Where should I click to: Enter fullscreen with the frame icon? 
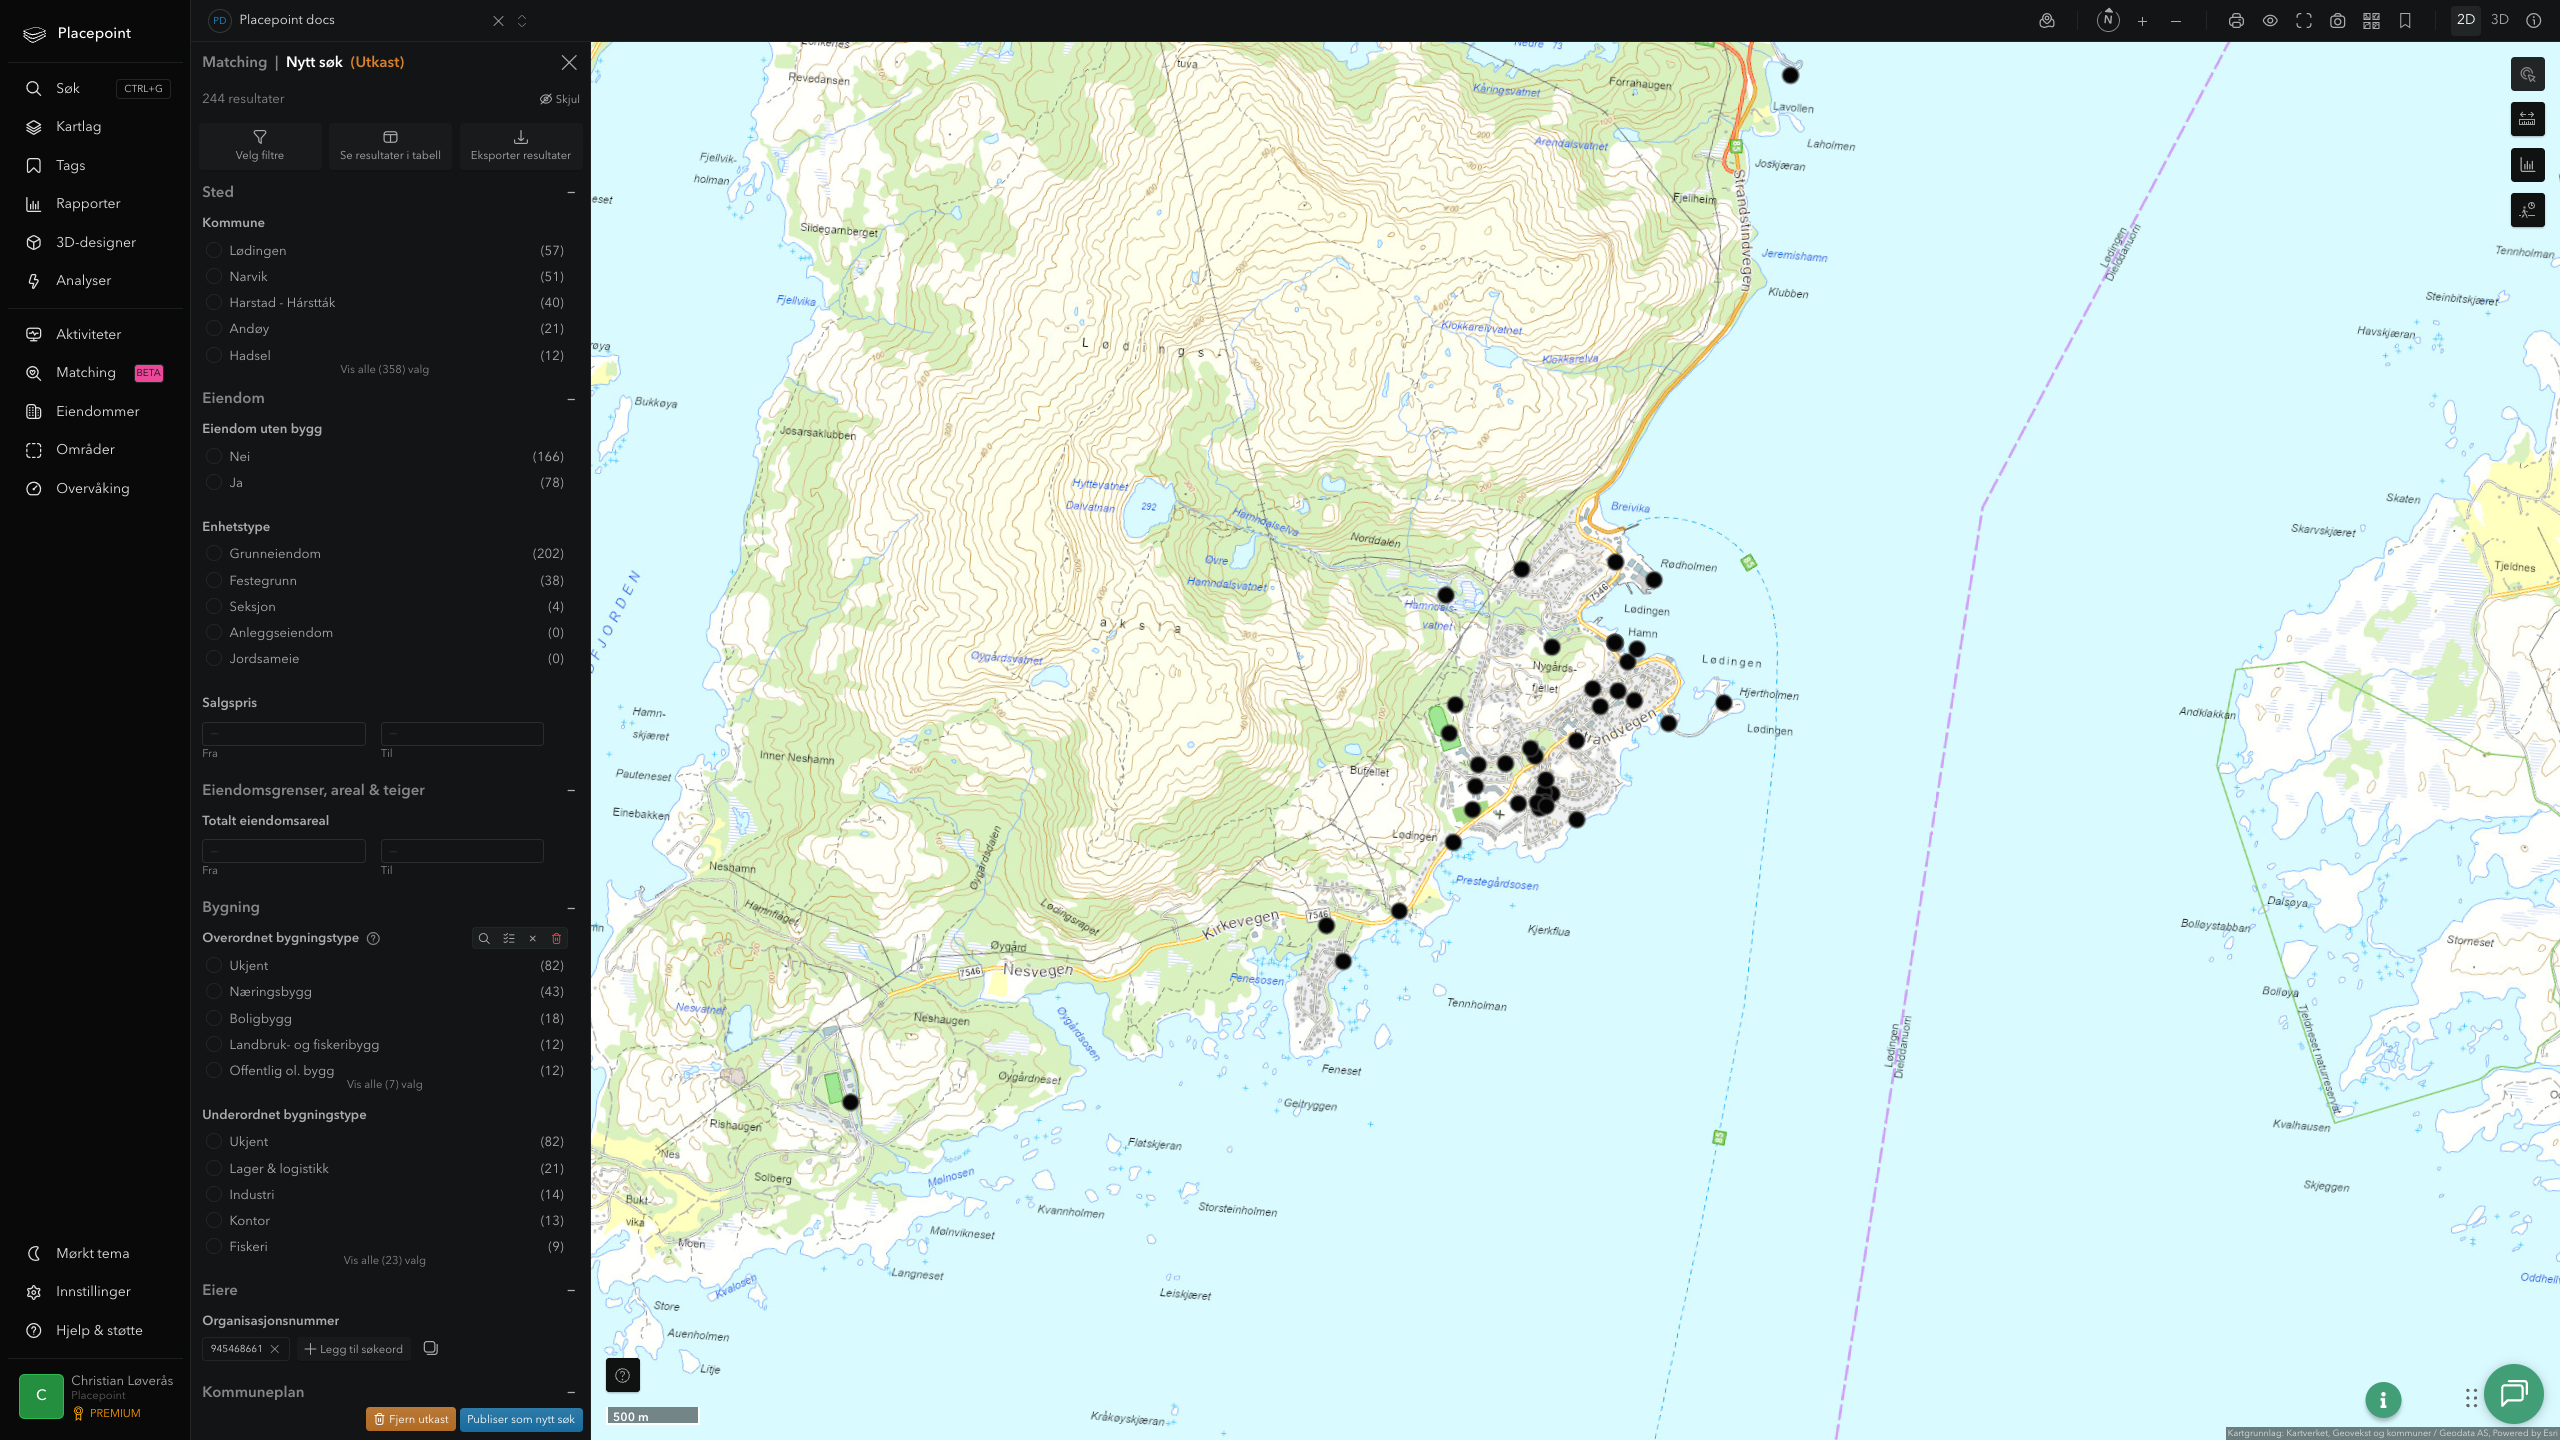[2304, 21]
